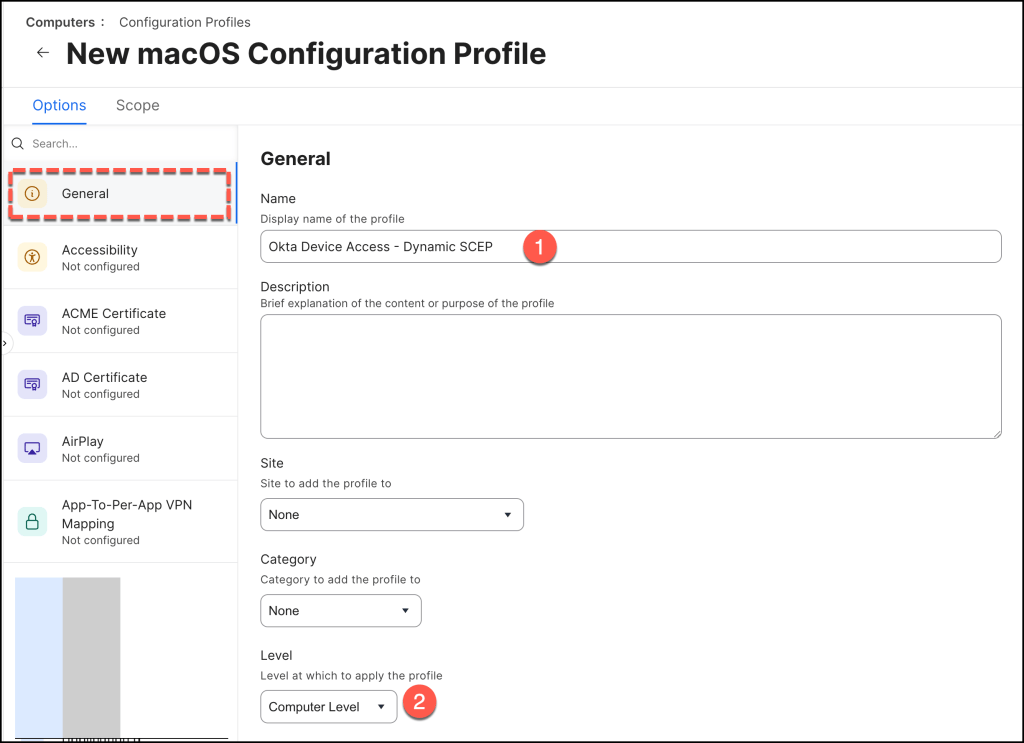Focus the profile Name text field
This screenshot has width=1024, height=743.
[630, 247]
